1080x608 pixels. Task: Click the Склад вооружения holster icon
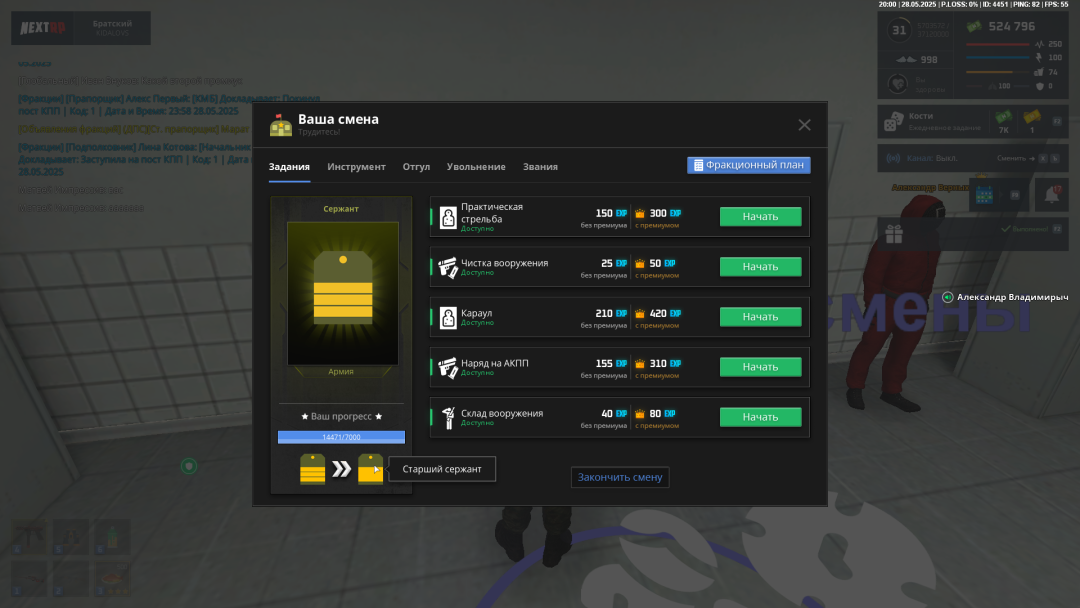[447, 417]
